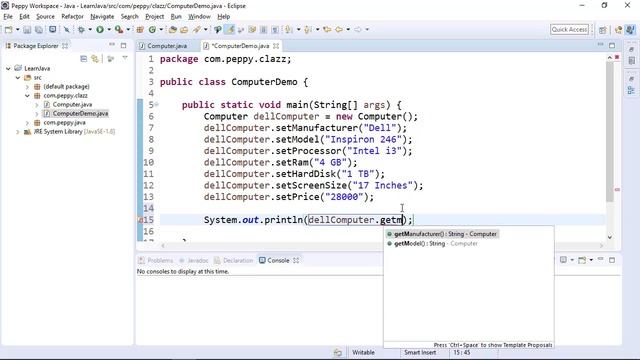Screen dimensions: 640x360
Task: Click the Last Edit Location arrow icon
Action: [x=327, y=30]
